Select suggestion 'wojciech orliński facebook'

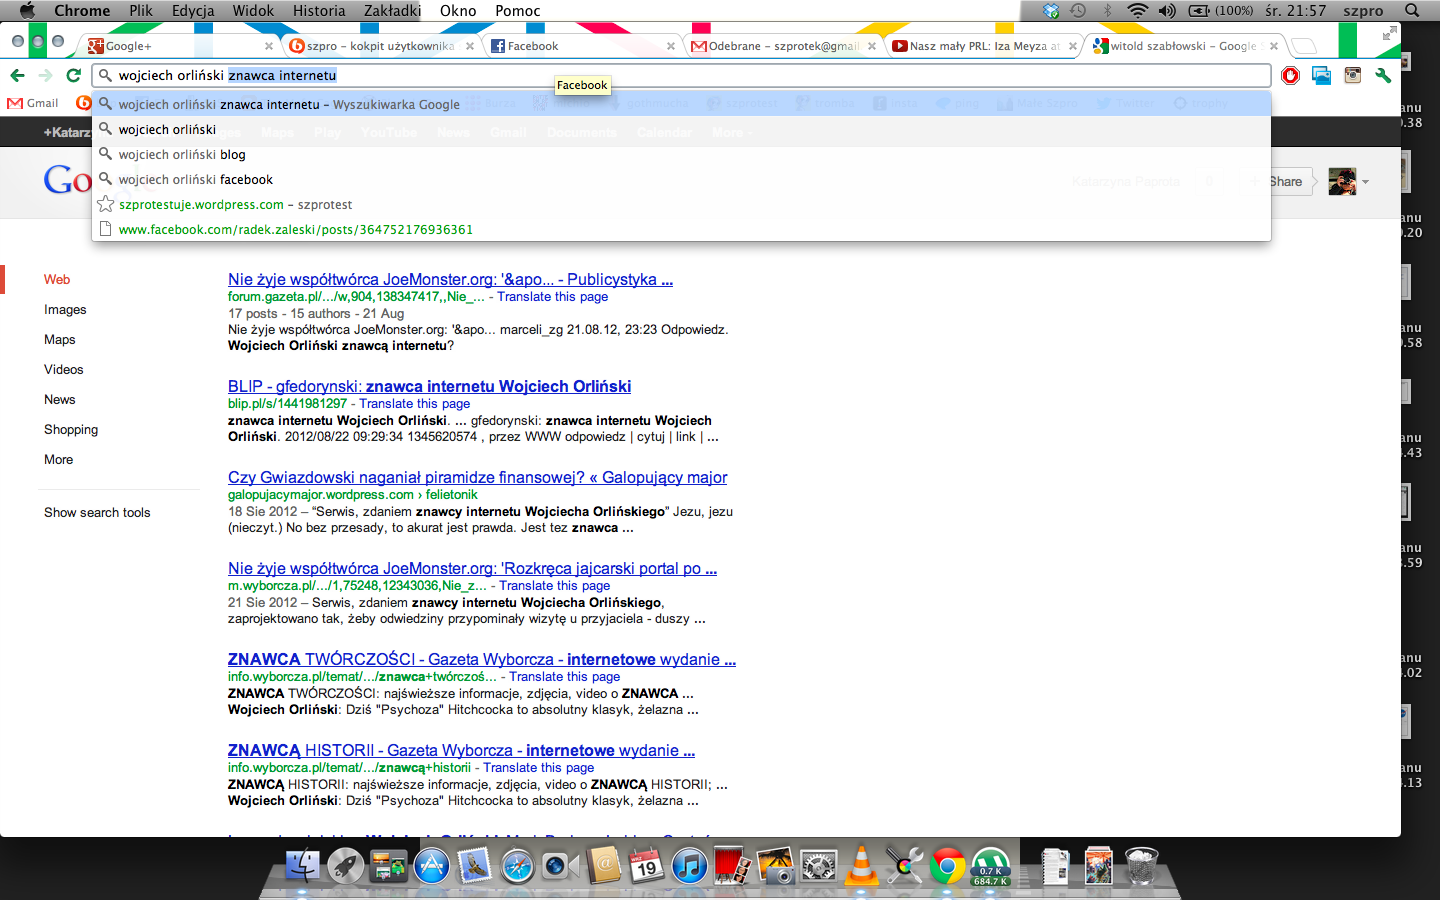pos(682,179)
